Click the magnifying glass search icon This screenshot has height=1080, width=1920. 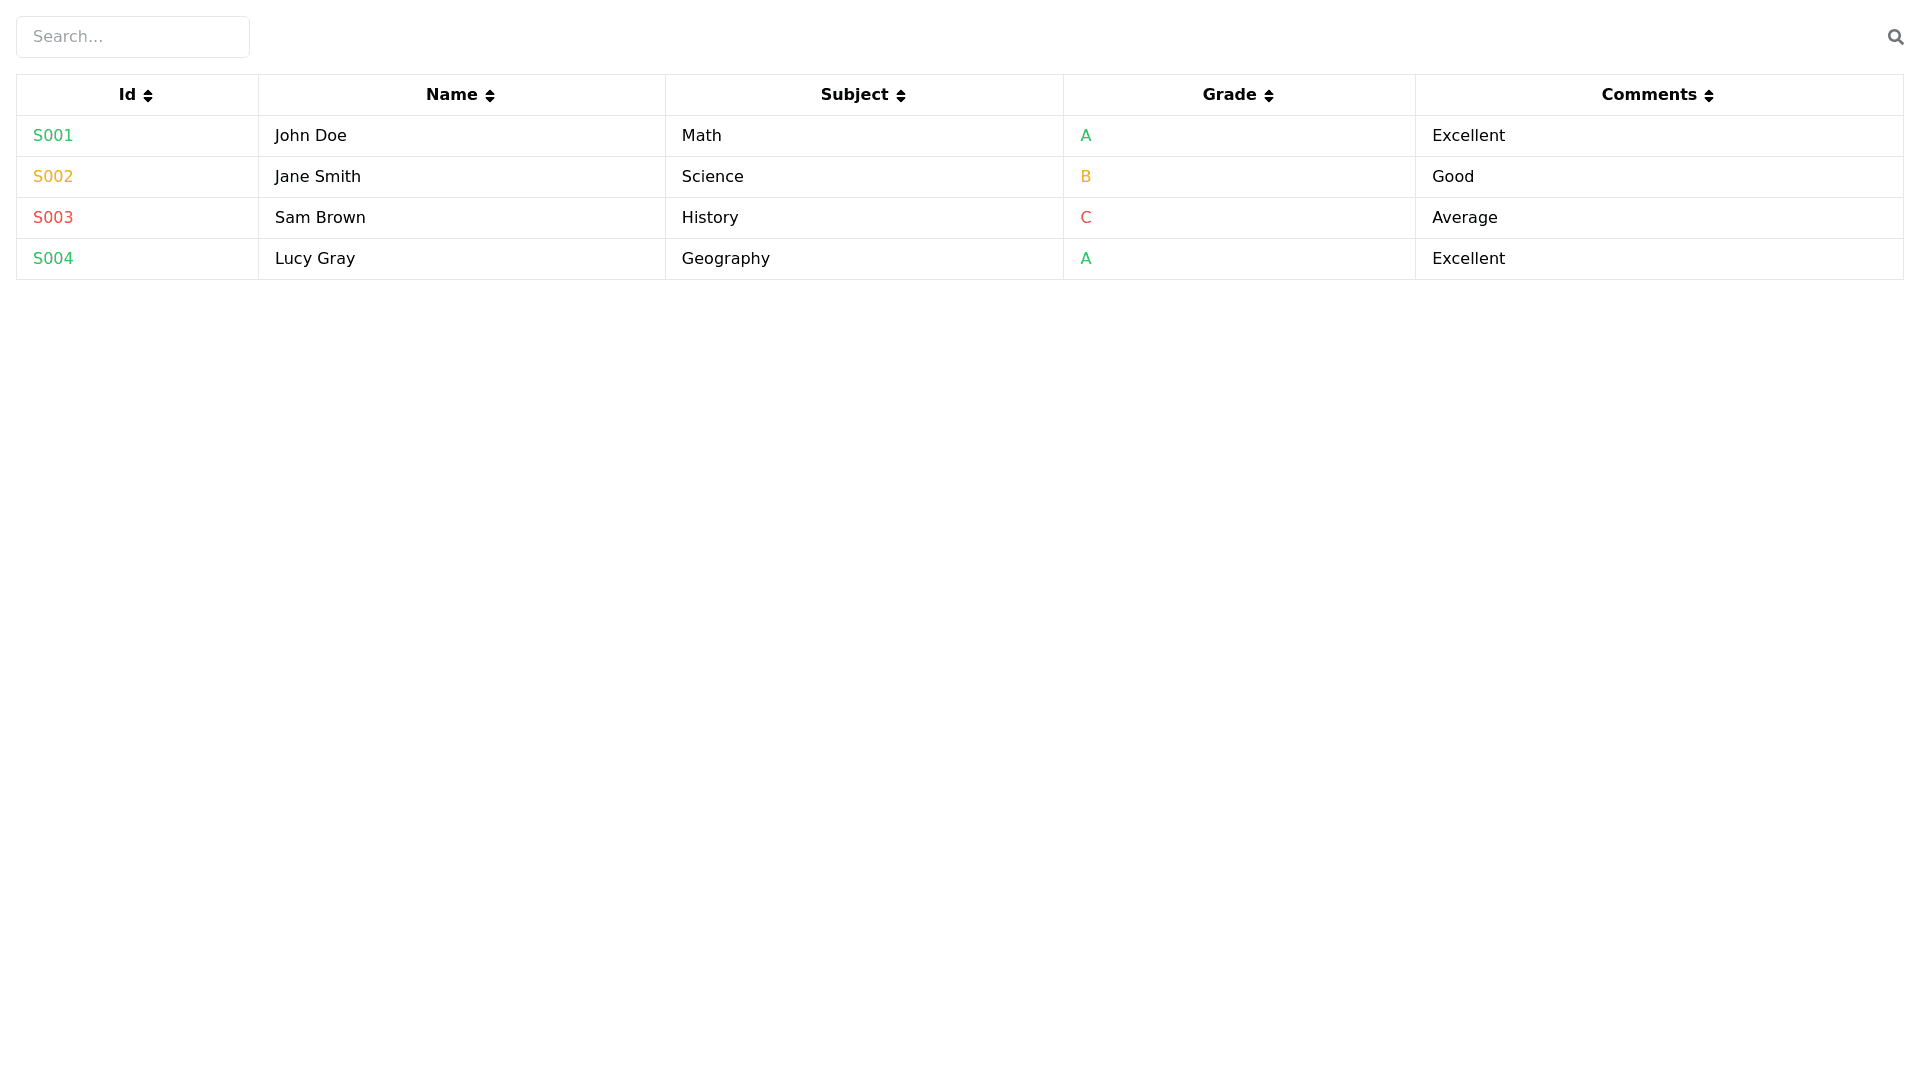[x=1895, y=37]
